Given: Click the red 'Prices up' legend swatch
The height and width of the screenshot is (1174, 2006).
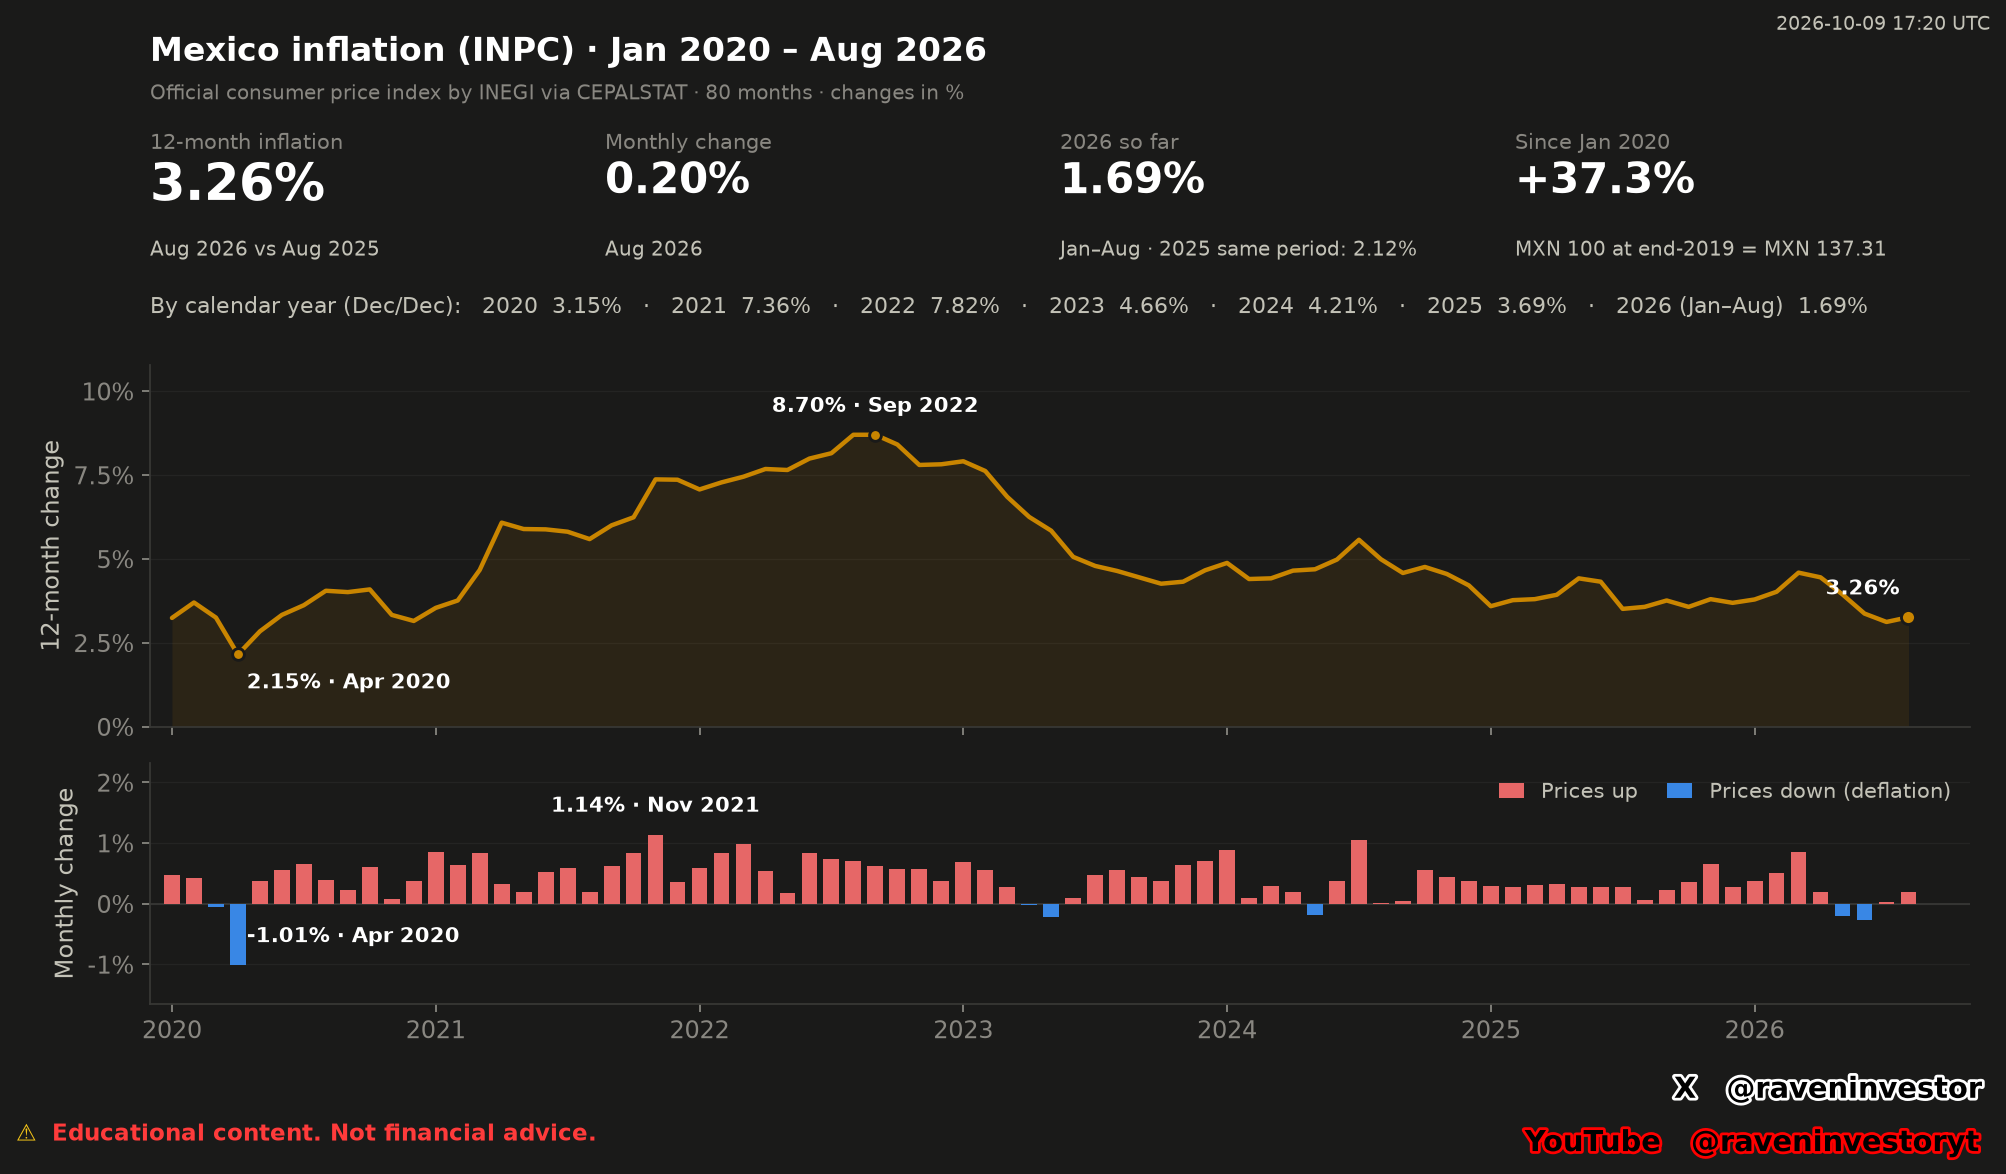Looking at the screenshot, I should click(1511, 791).
